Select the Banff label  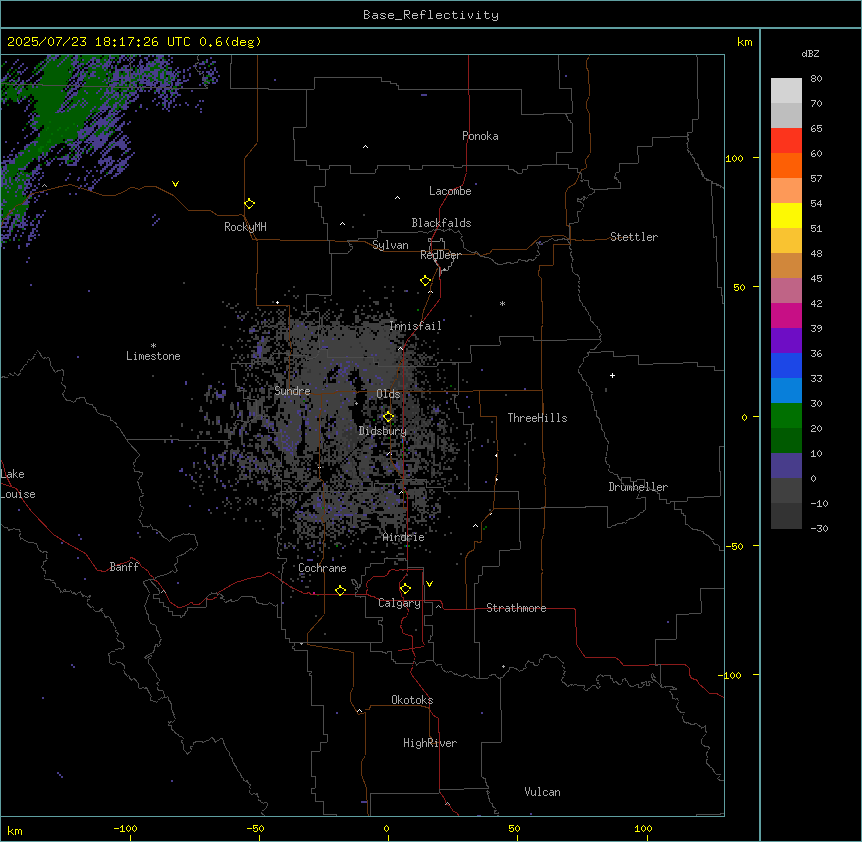coord(124,567)
